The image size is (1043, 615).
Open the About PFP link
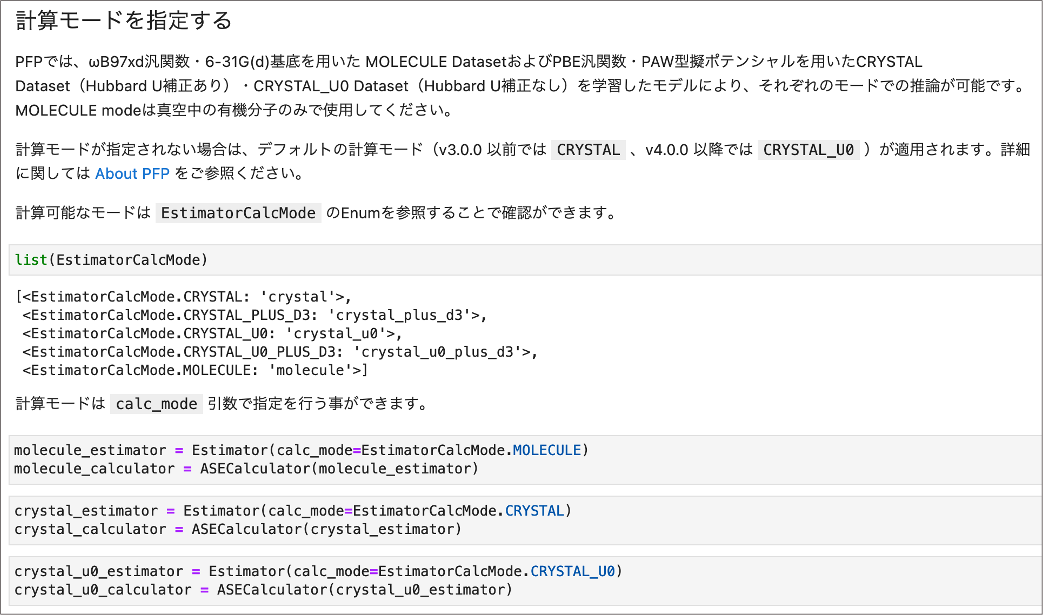point(132,174)
